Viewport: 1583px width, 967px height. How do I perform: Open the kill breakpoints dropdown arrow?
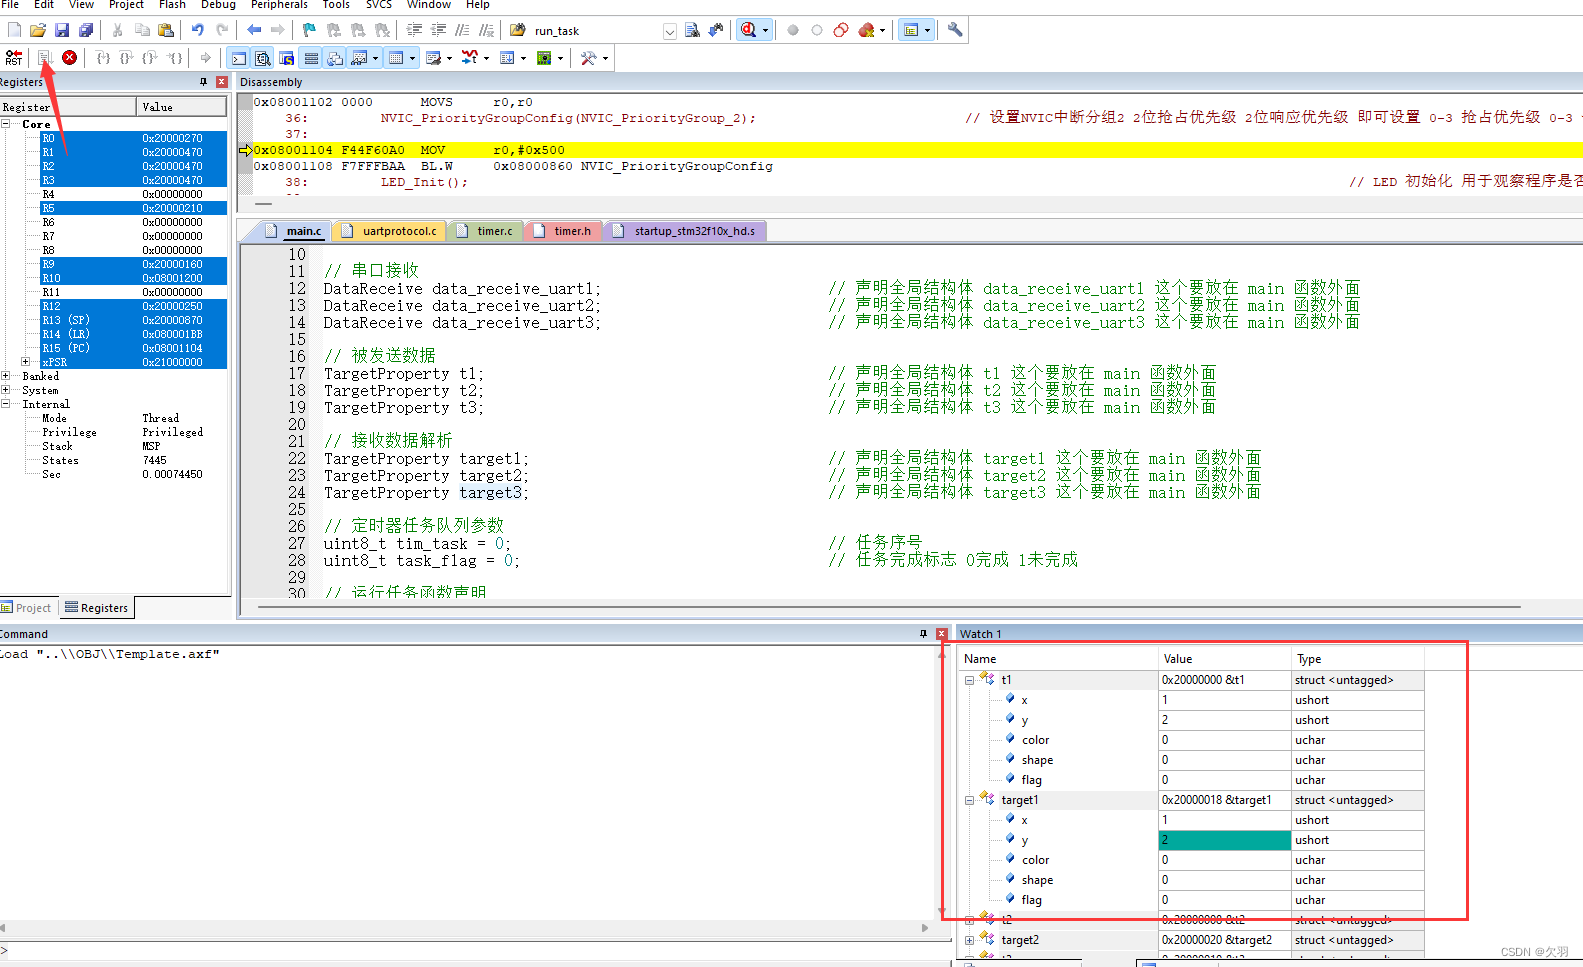882,30
